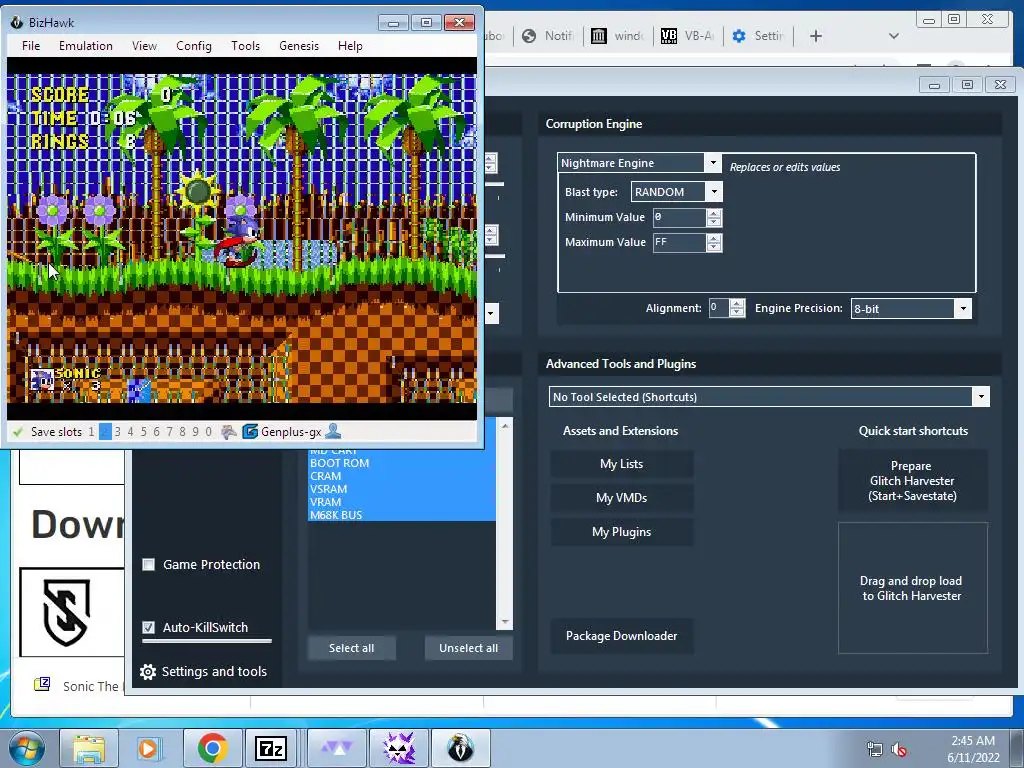Click the VB-Audio browser tab icon
The image size is (1024, 768).
669,36
